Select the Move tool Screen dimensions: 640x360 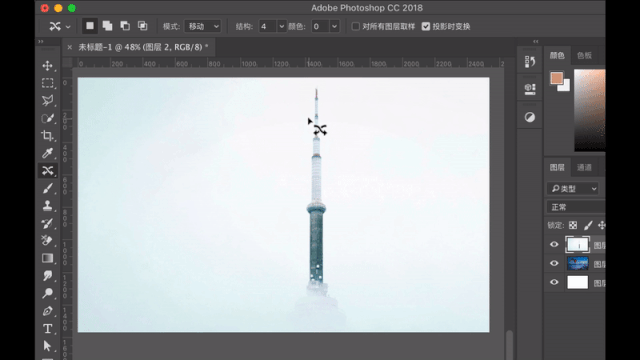point(47,66)
